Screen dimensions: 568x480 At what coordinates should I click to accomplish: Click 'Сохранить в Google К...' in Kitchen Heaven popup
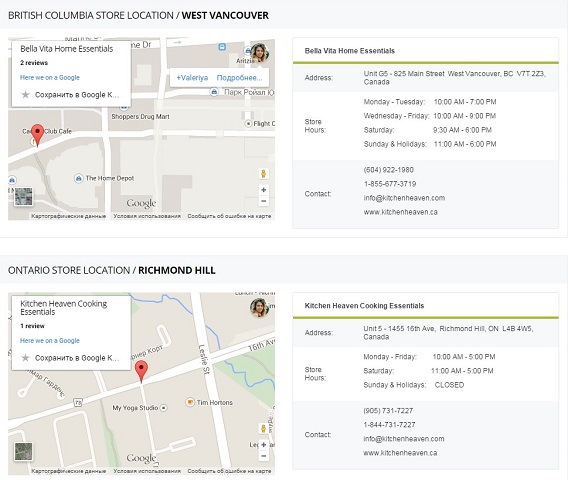pyautogui.click(x=77, y=358)
